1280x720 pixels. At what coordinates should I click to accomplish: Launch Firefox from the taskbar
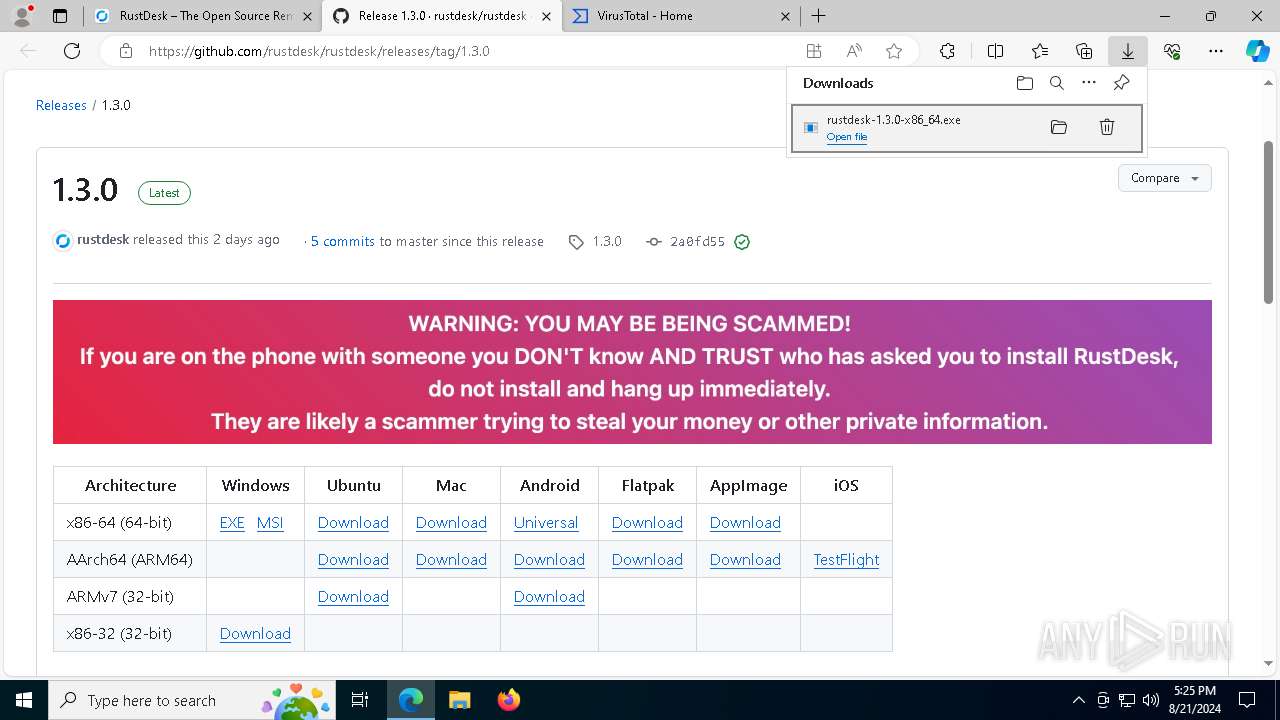[508, 700]
